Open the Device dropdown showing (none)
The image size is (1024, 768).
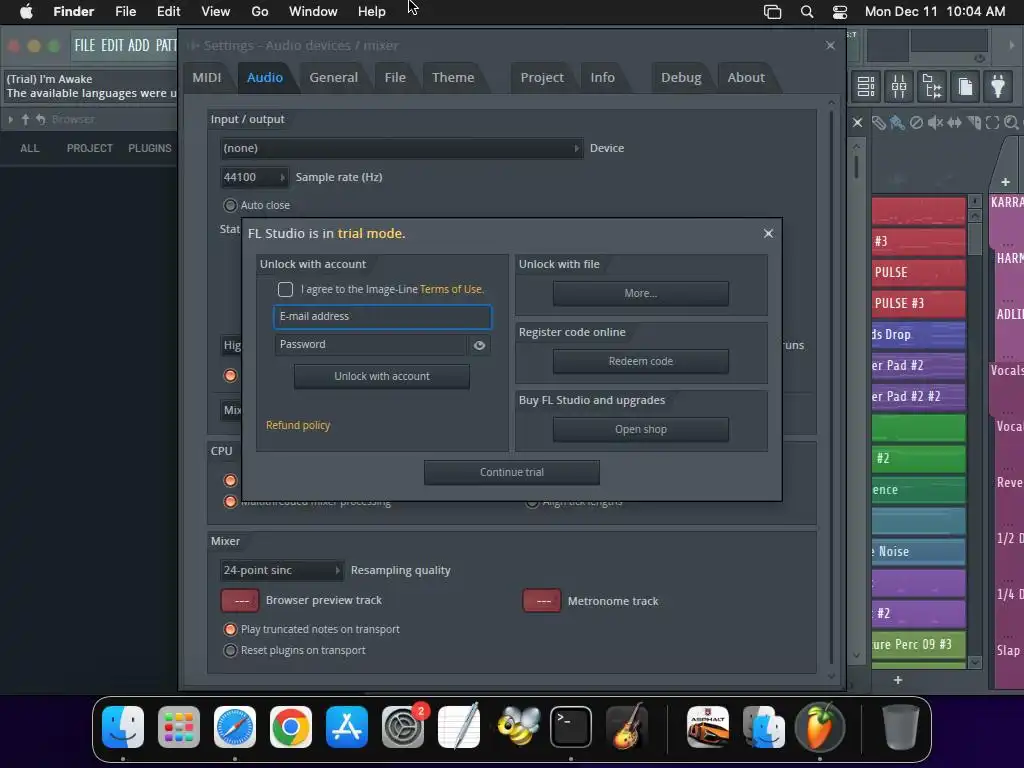(x=401, y=148)
